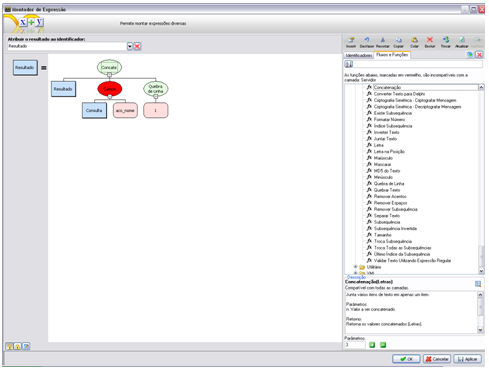Select the Concate root node
Viewport: 489px width, 368px height.
click(x=109, y=67)
